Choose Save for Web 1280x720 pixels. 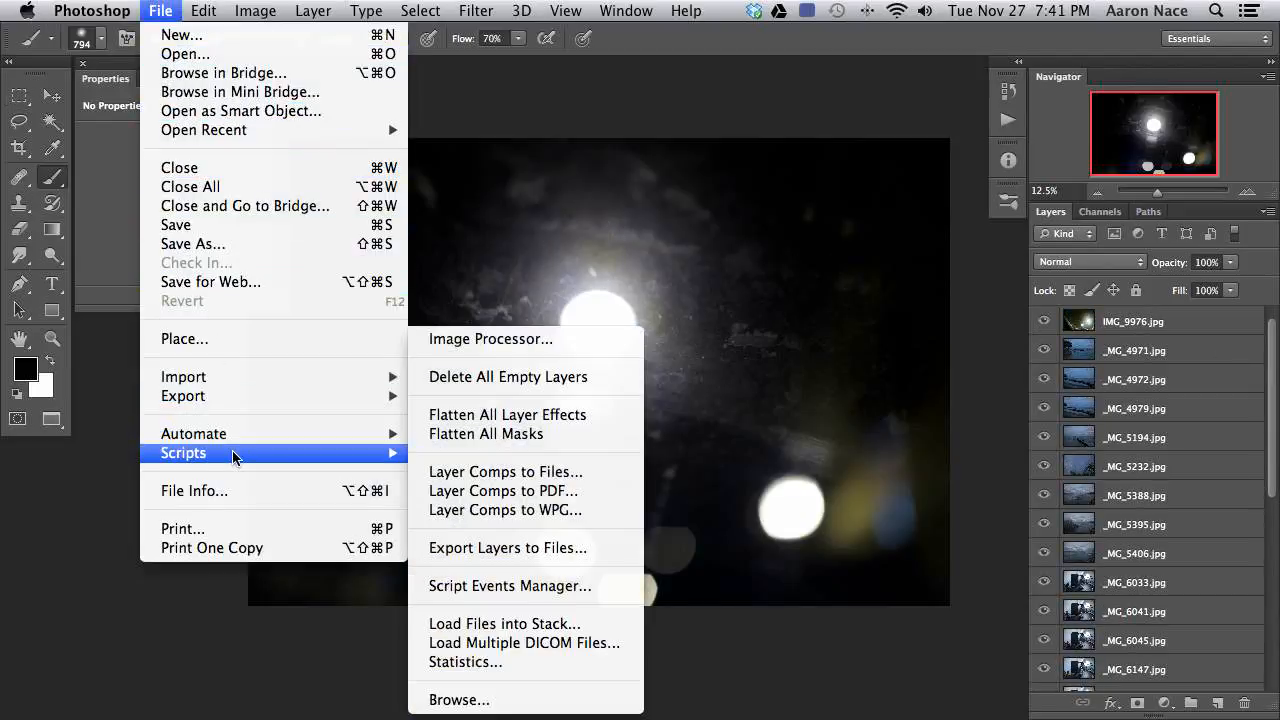(211, 282)
